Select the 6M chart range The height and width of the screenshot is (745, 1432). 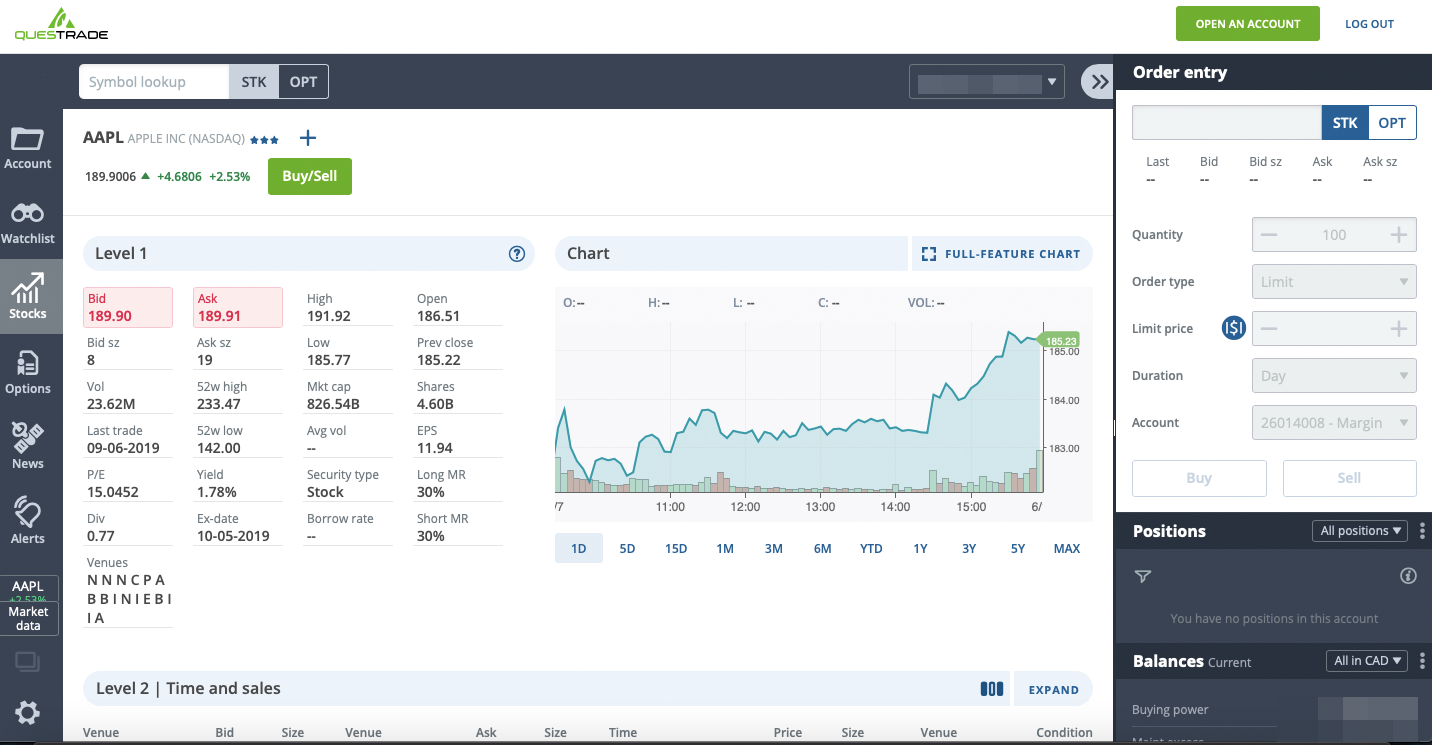(x=822, y=548)
